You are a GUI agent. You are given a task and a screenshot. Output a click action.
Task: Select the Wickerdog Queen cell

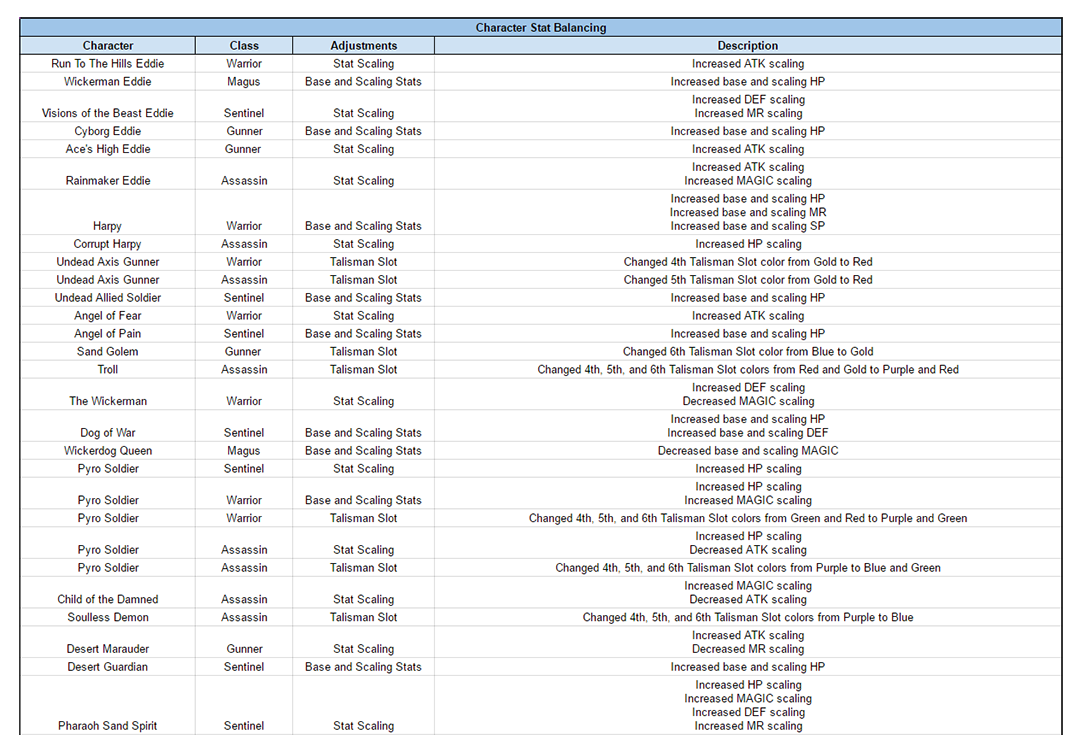[x=108, y=451]
